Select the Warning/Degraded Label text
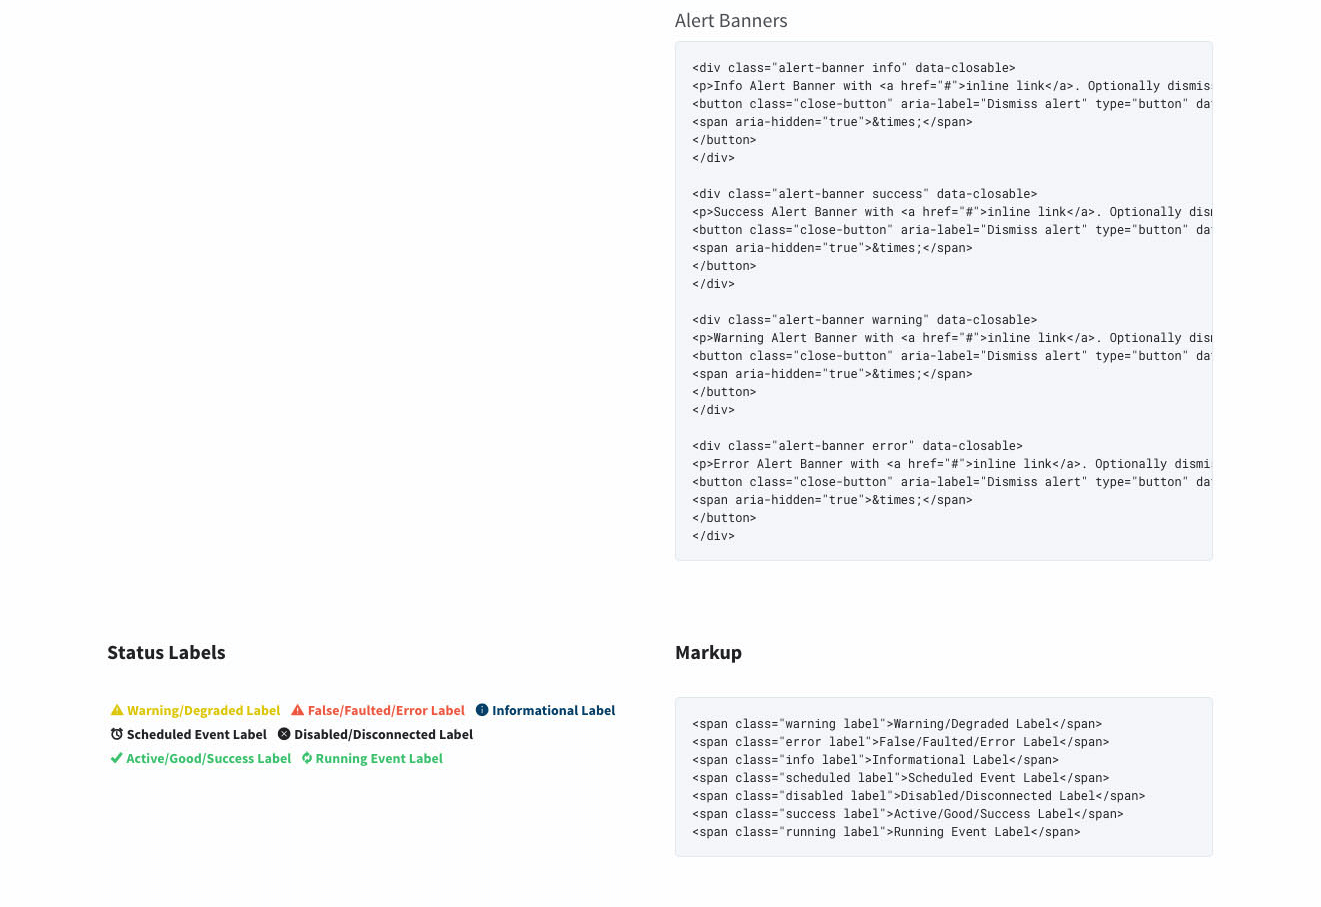This screenshot has height=907, width=1321. [203, 711]
